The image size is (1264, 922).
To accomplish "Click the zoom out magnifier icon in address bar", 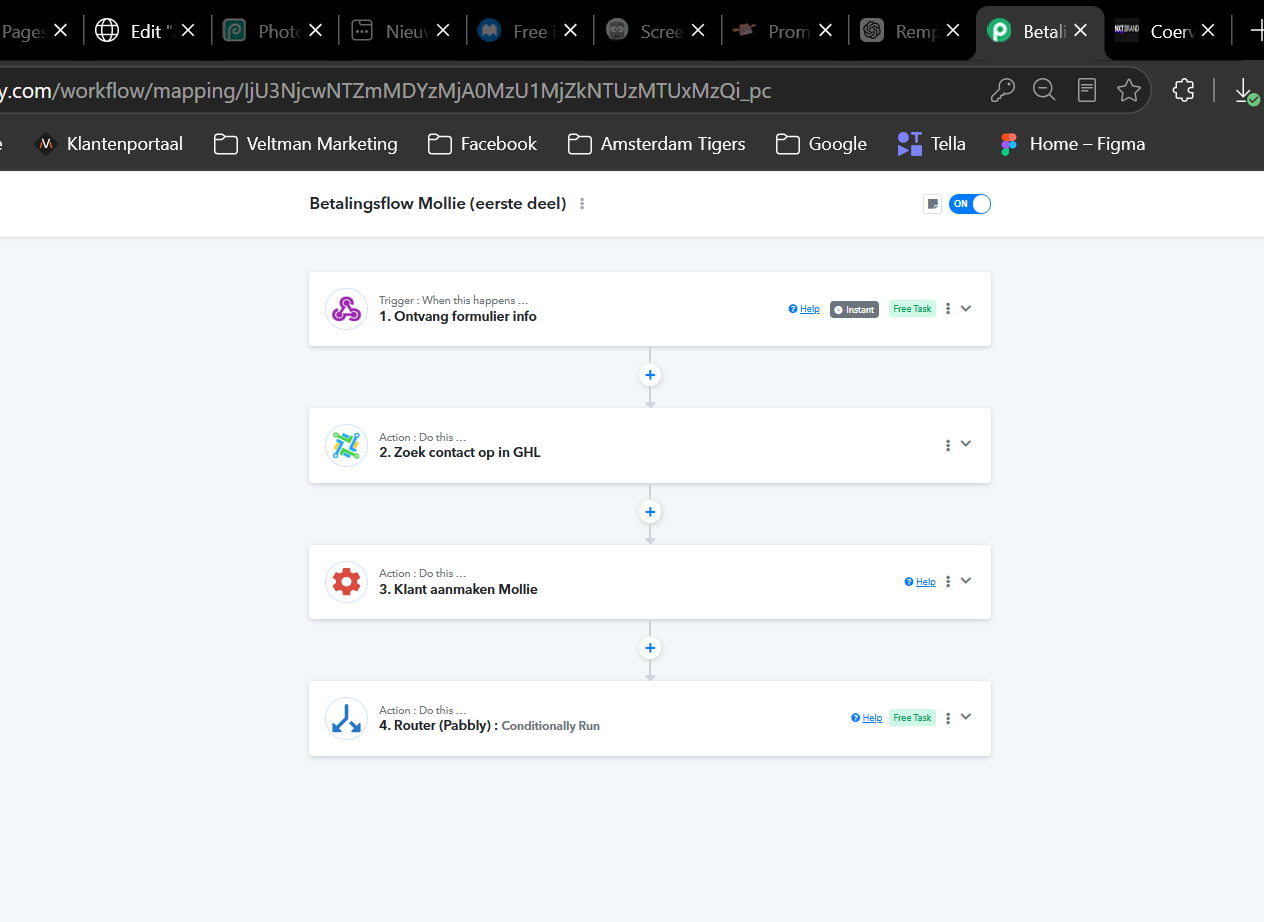I will pyautogui.click(x=1044, y=91).
